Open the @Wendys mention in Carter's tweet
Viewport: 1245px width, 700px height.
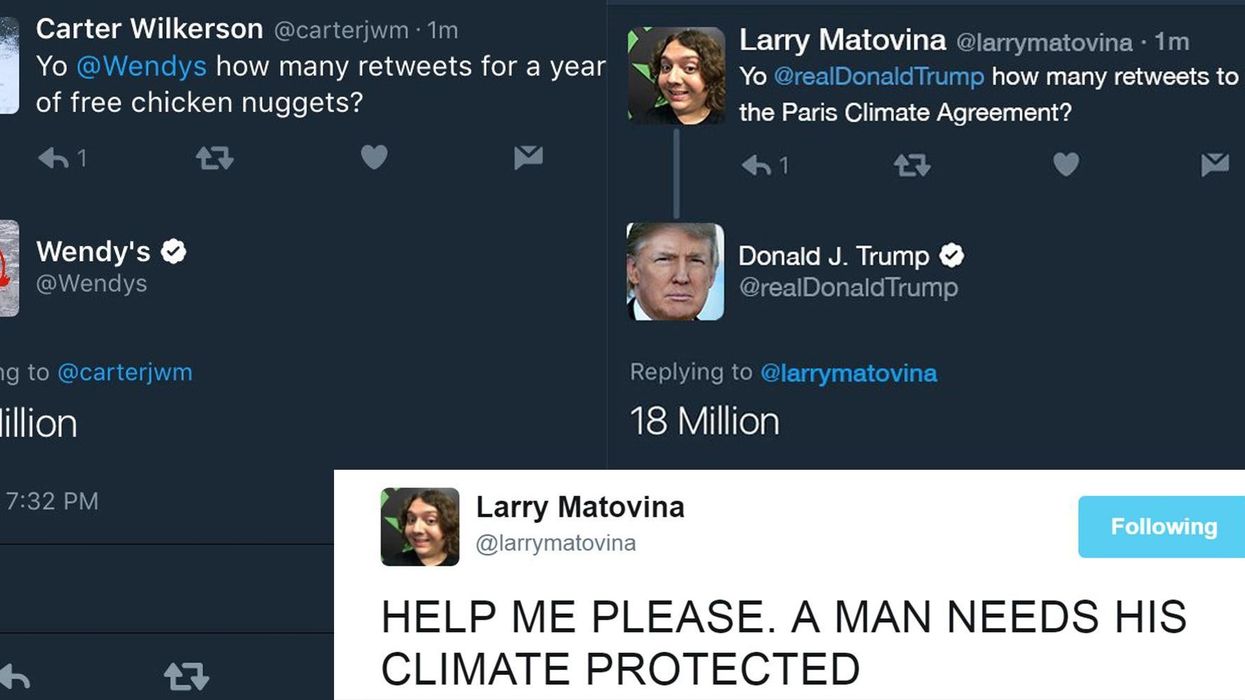141,67
